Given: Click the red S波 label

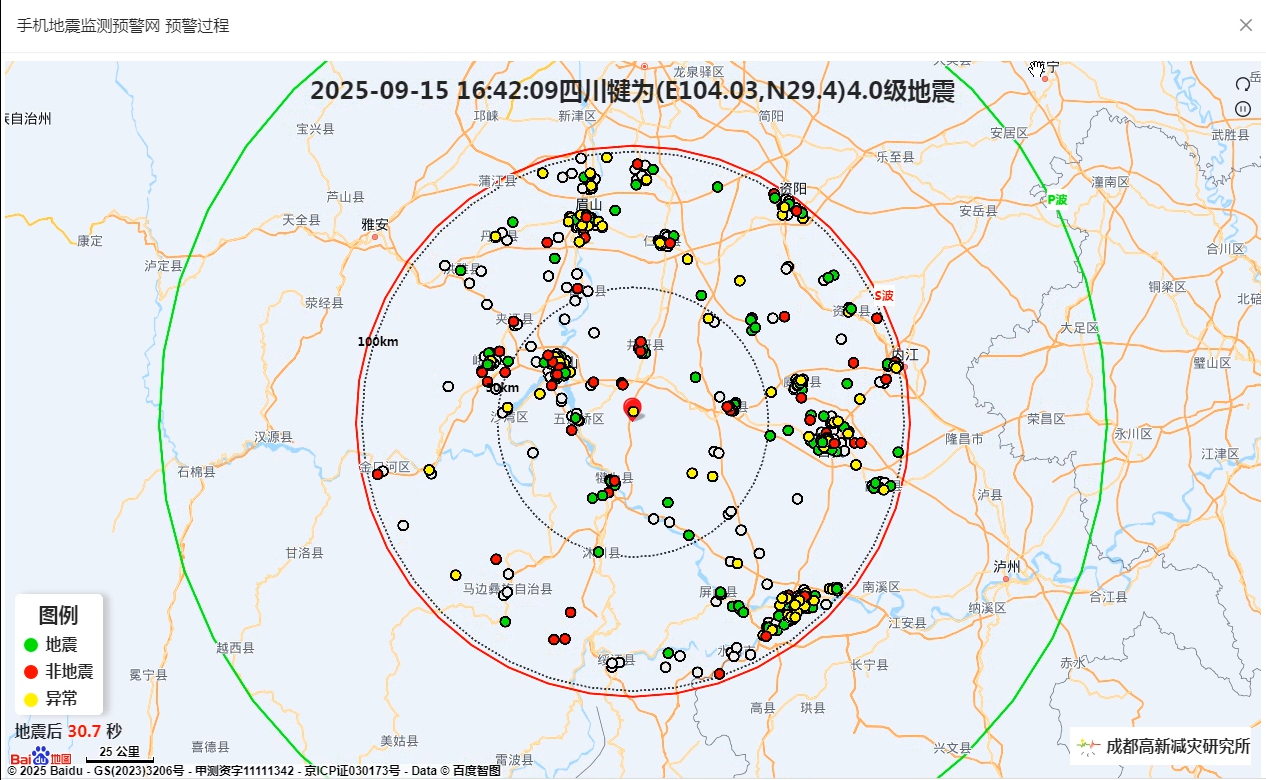Looking at the screenshot, I should coord(884,296).
